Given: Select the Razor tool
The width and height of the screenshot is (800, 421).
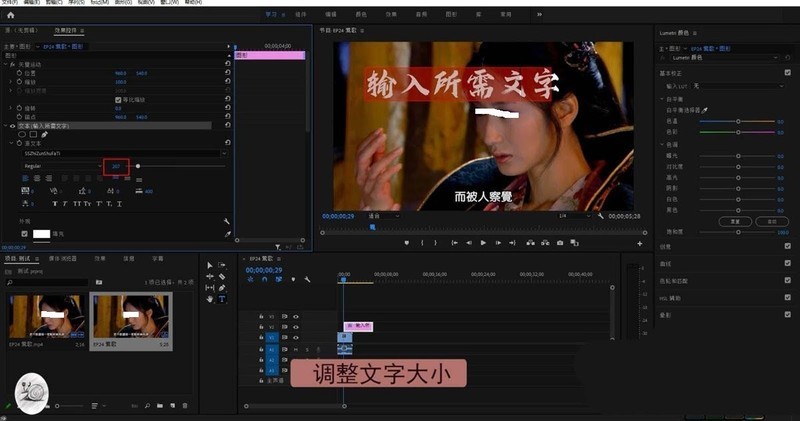Looking at the screenshot, I should tap(222, 276).
